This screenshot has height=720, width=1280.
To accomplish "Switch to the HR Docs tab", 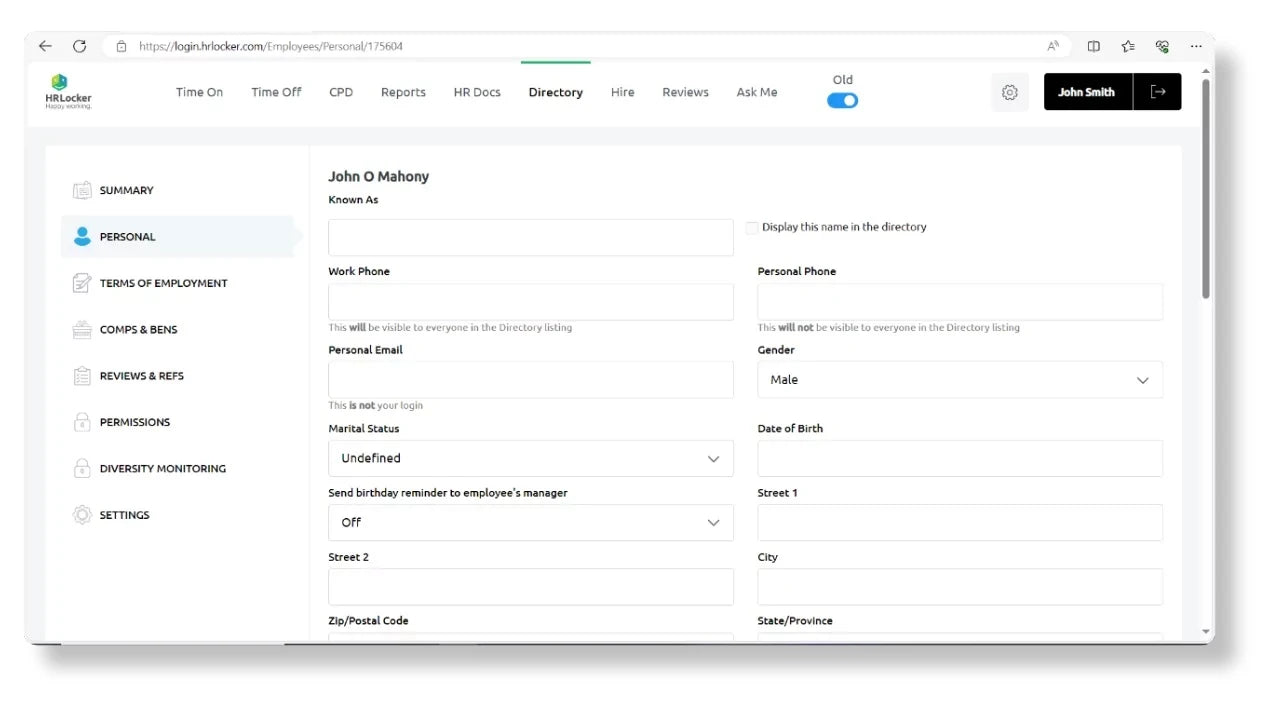I will pos(477,92).
